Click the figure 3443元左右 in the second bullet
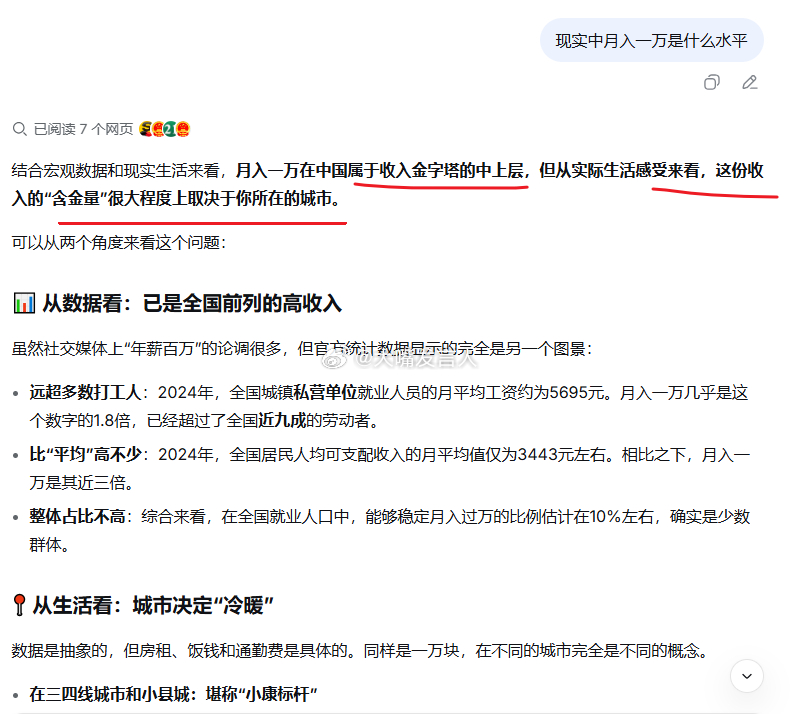 [x=562, y=454]
